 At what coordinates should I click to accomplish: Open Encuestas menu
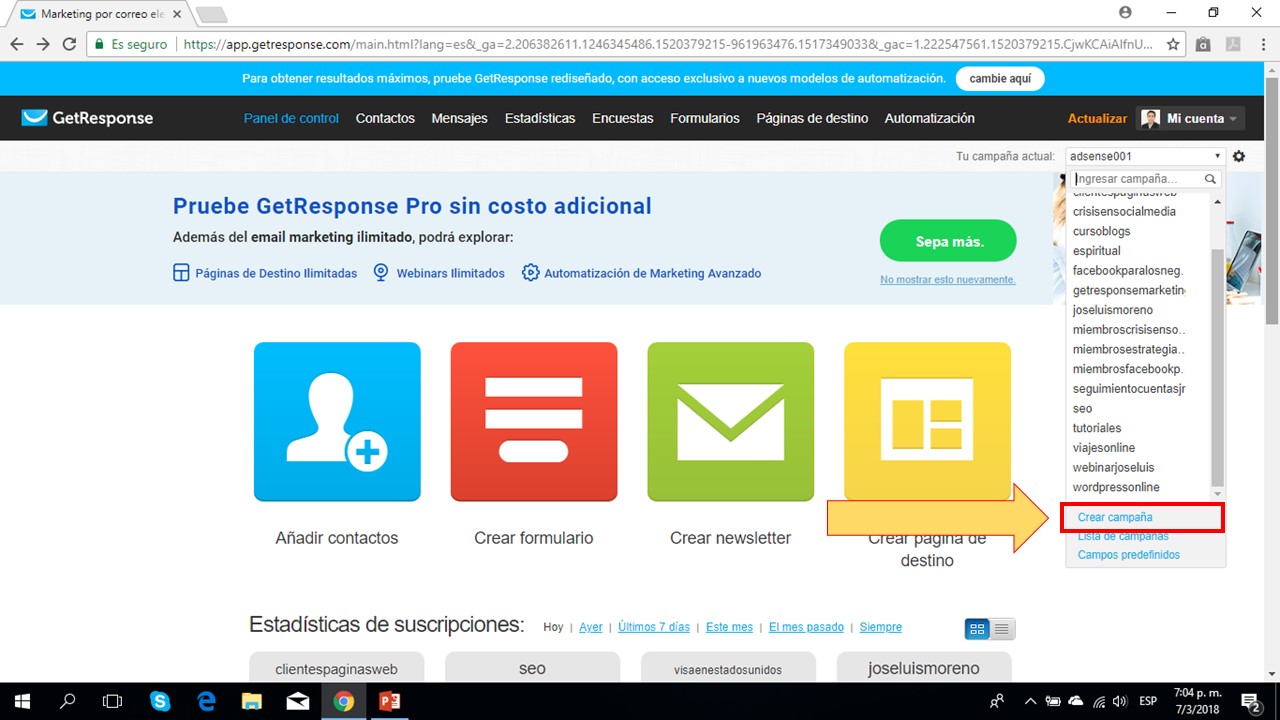click(623, 118)
